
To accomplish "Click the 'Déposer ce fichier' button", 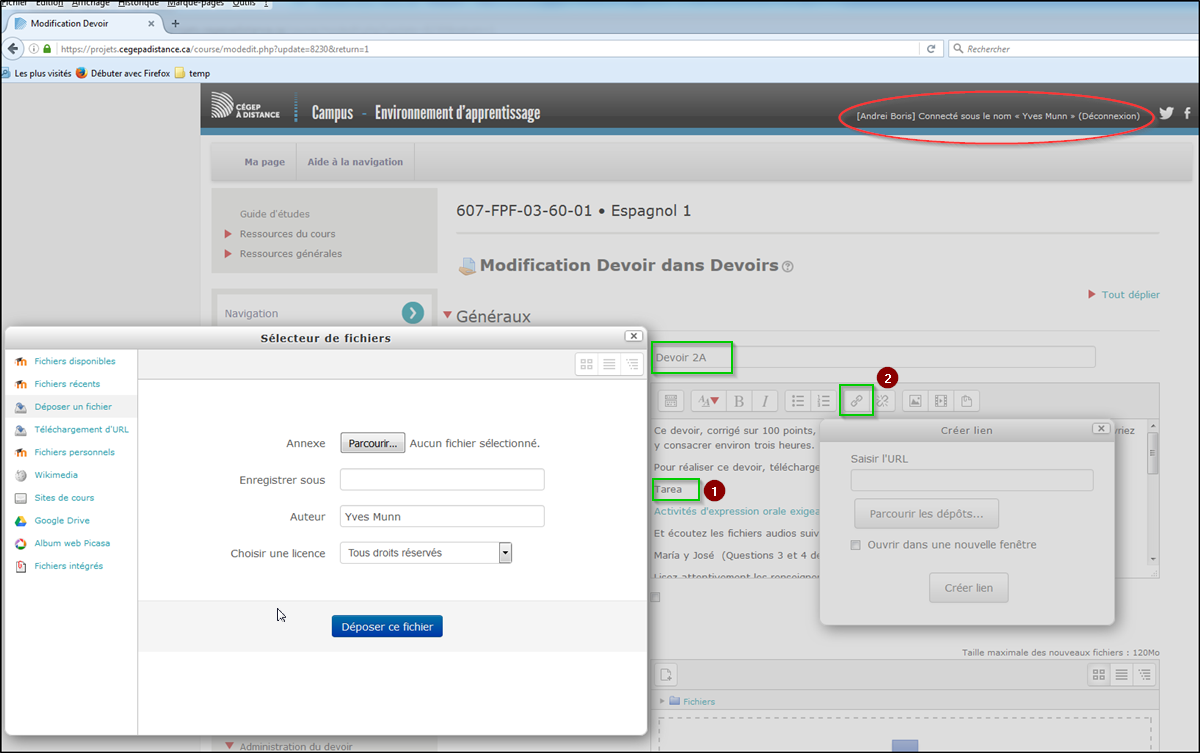I will [387, 627].
